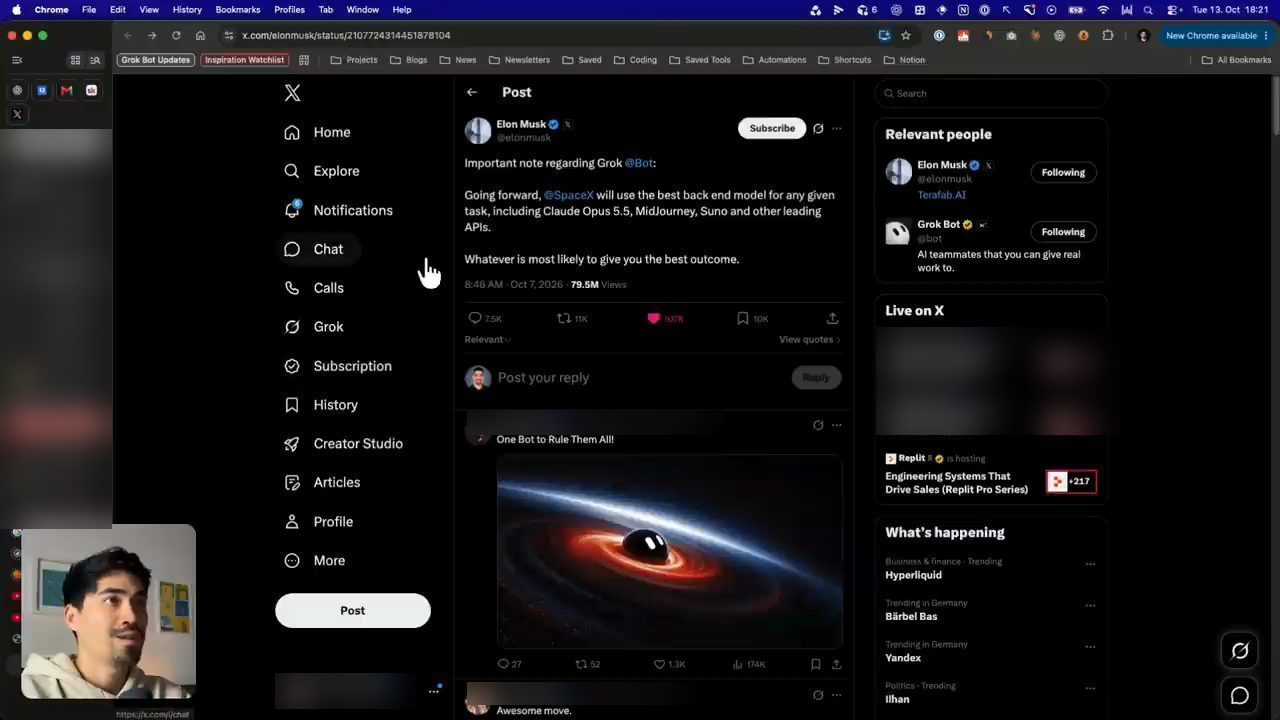
Task: Click the X logo in the sidebar
Action: (292, 93)
